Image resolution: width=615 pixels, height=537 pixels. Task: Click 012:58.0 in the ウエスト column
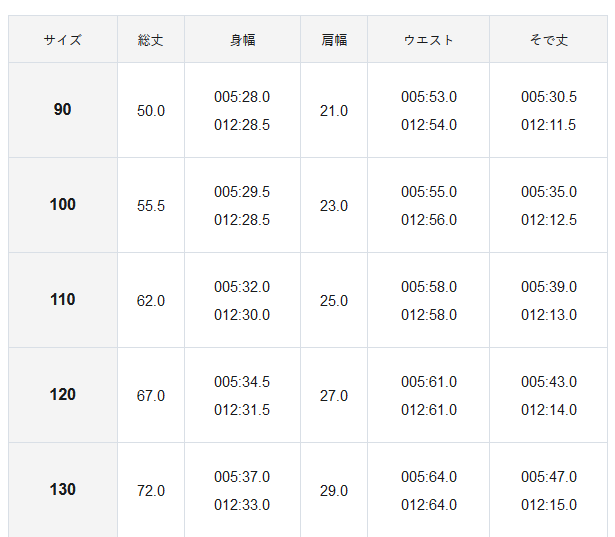click(x=429, y=315)
